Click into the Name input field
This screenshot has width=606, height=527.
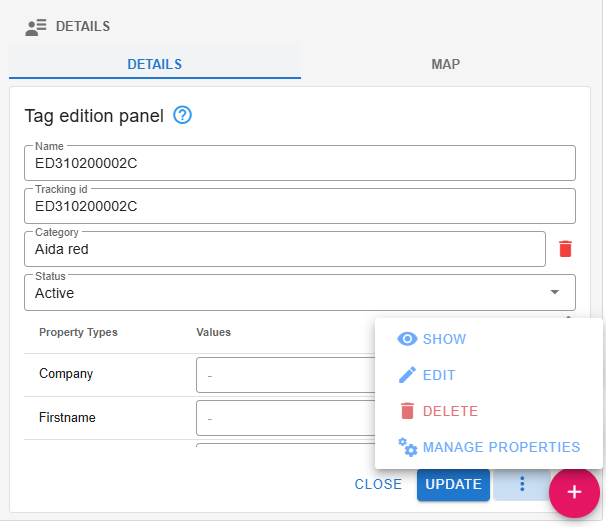300,164
